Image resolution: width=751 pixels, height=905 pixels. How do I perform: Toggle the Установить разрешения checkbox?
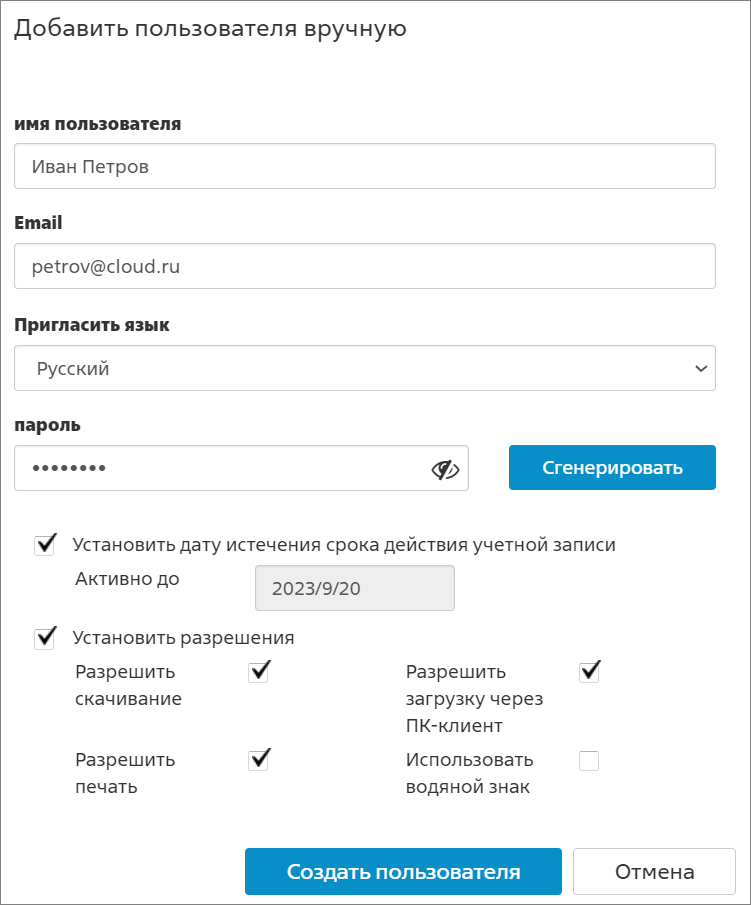tap(44, 638)
